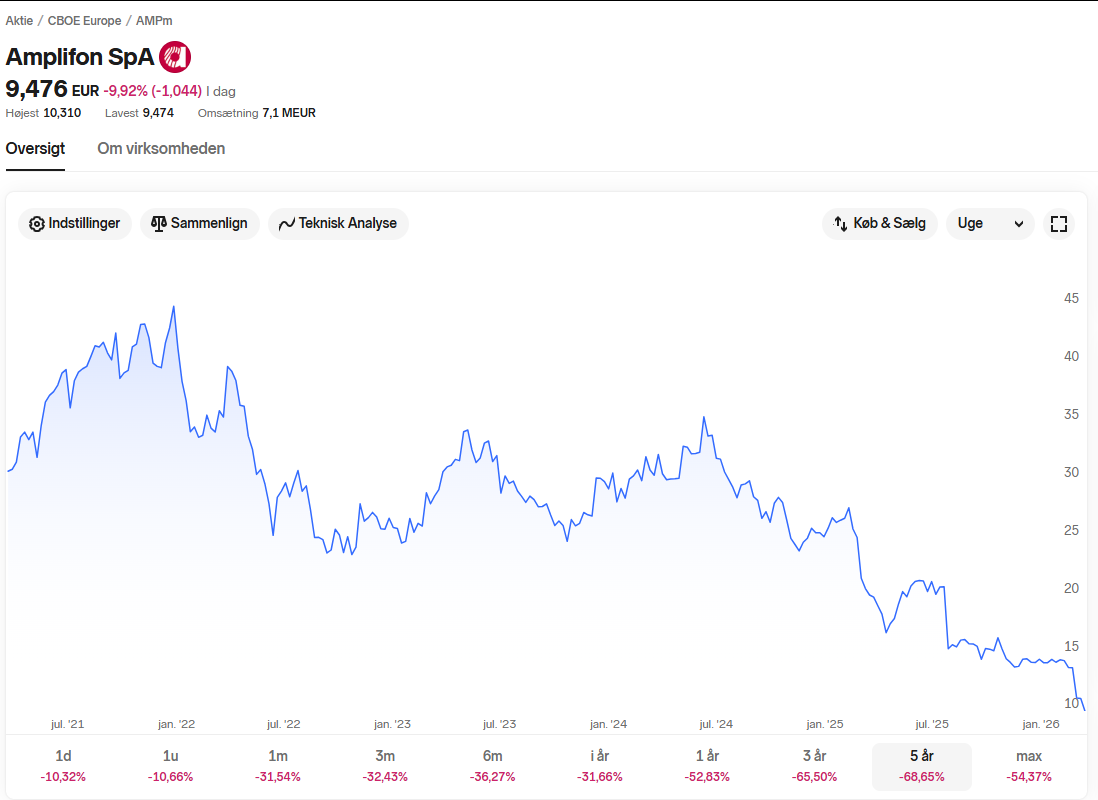Image resolution: width=1098 pixels, height=800 pixels.
Task: Click the jul. '23 axis label
Action: tap(499, 724)
